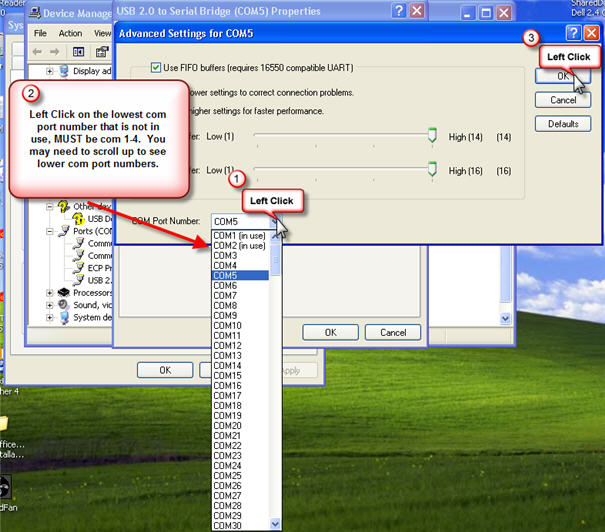Toggle Use FIFO buffers checkbox

156,68
